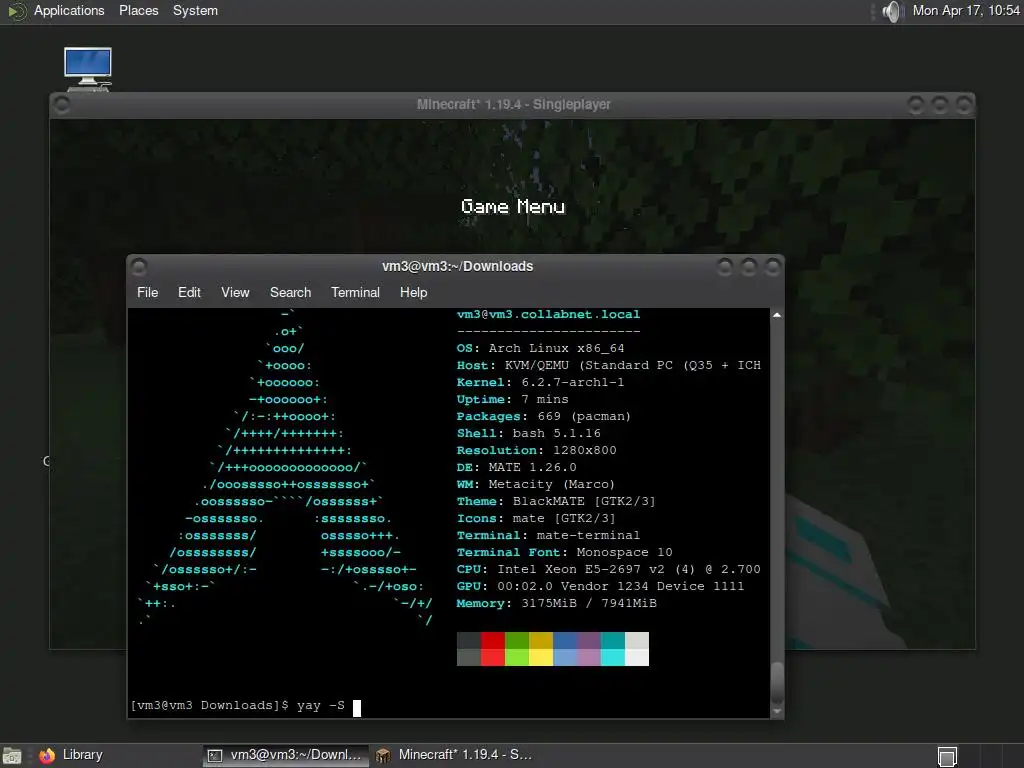Screen dimensions: 1024x768
Task: Click the terminal icon in the taskbar button
Action: [x=215, y=756]
